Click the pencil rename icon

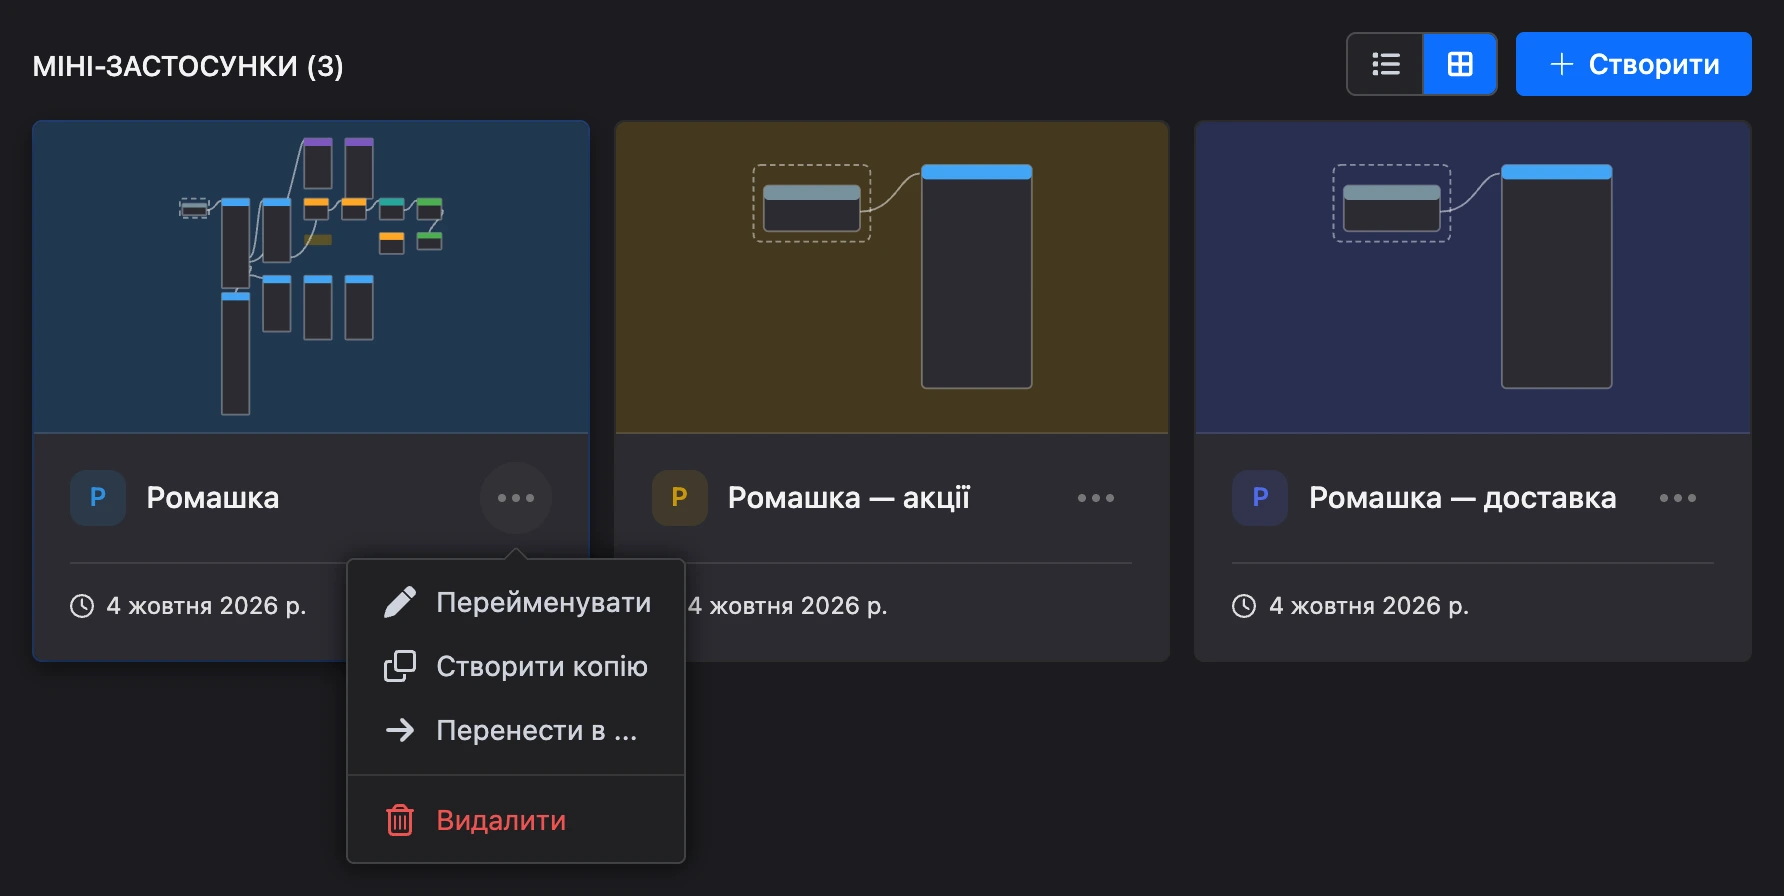400,602
